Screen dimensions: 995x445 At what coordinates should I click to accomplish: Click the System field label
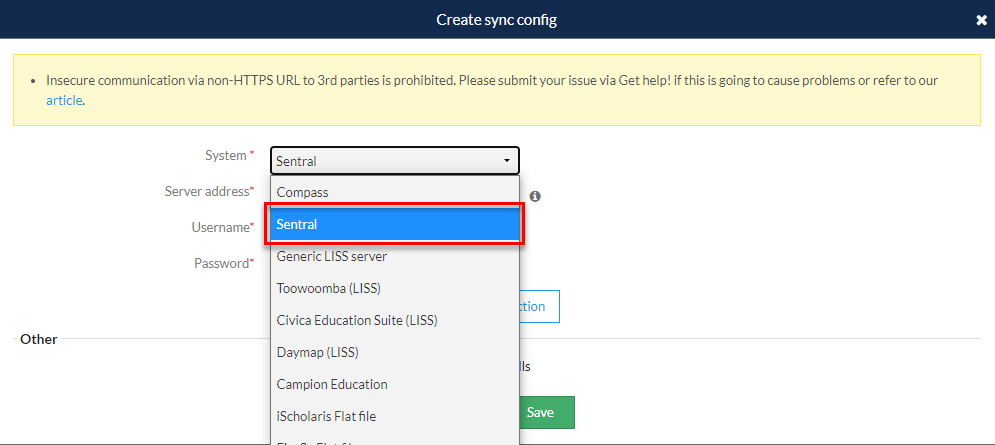(x=225, y=155)
